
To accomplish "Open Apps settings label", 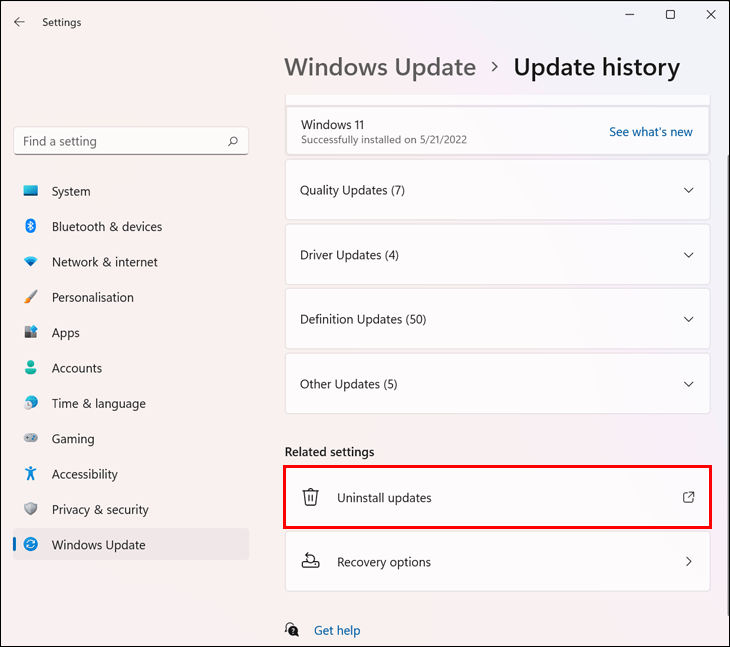I will (x=66, y=333).
